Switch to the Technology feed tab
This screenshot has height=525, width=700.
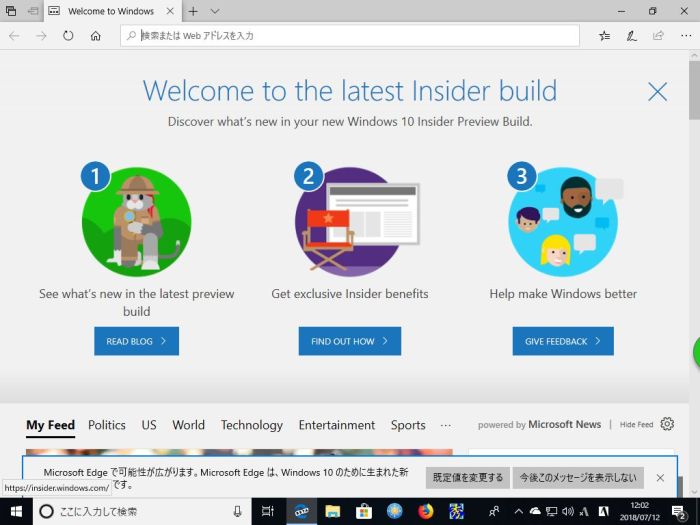pos(251,425)
